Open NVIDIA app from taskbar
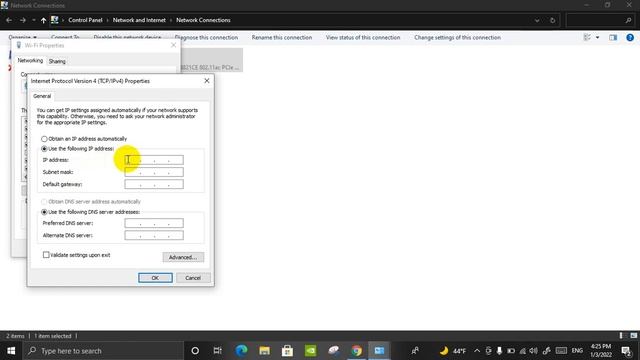 point(310,351)
